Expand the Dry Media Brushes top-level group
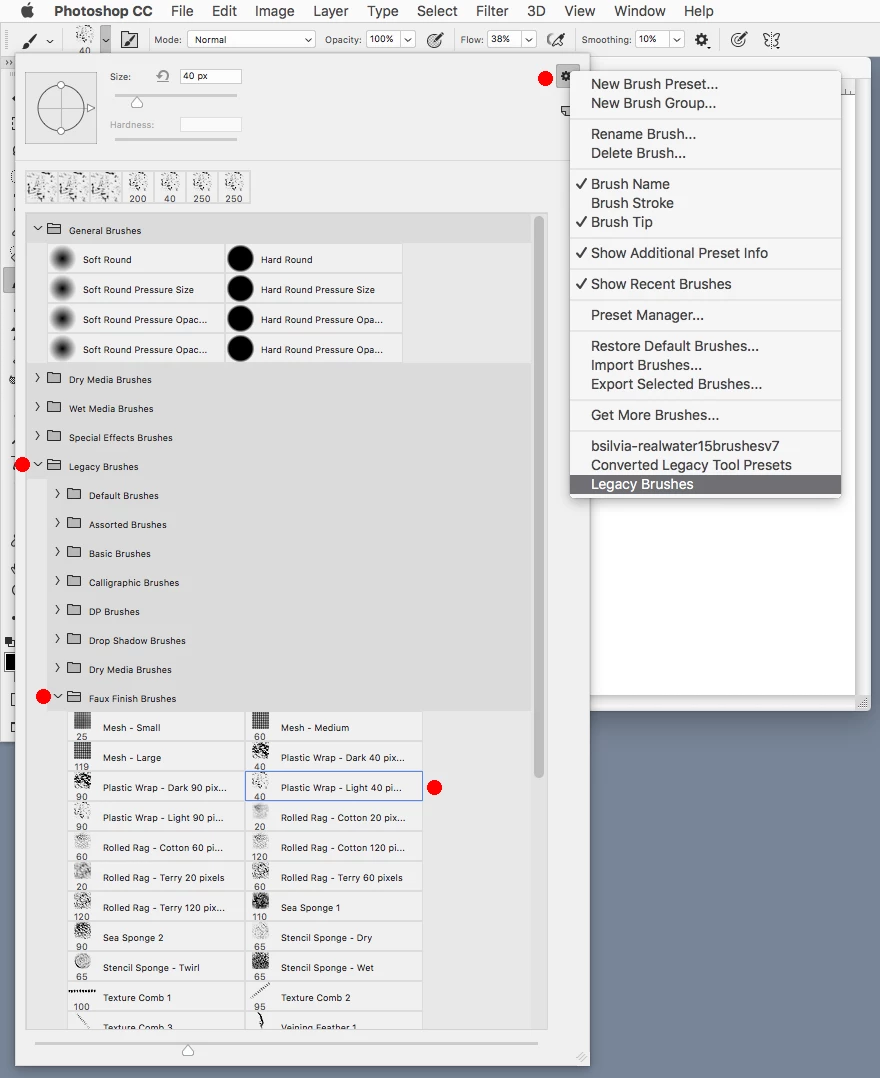 [38, 377]
